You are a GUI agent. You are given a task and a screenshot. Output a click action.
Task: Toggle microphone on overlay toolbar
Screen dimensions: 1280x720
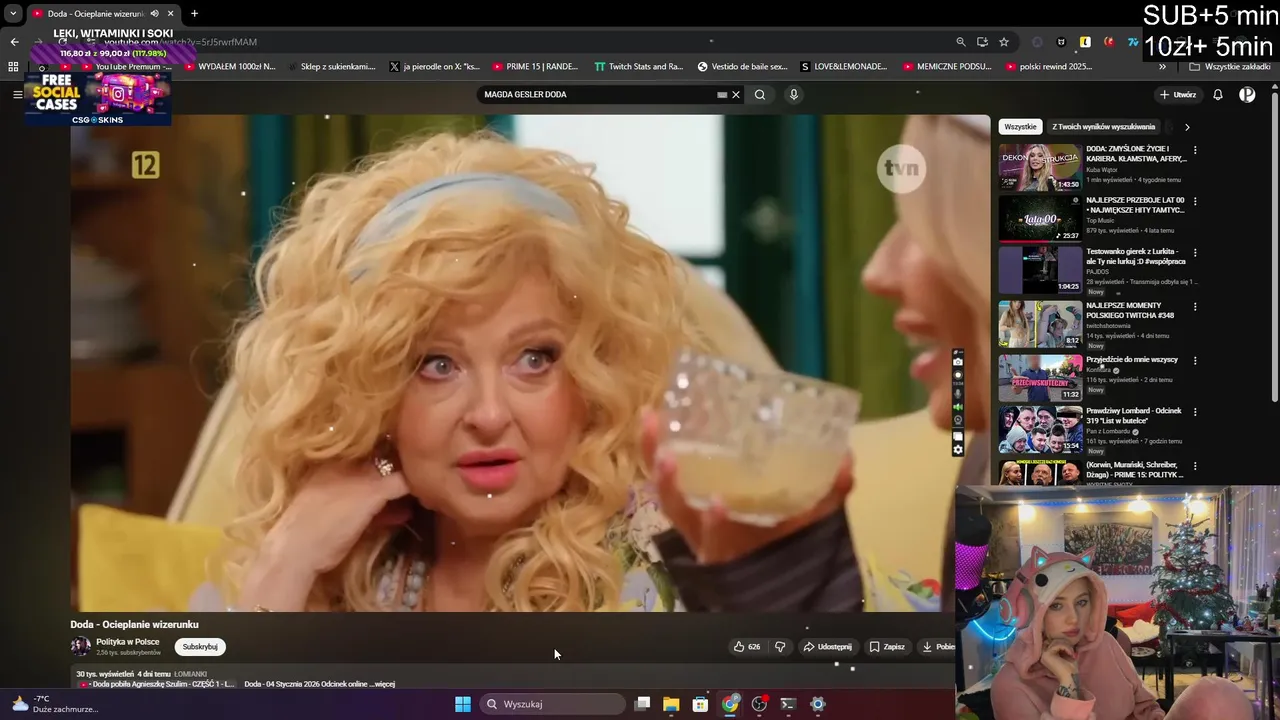click(958, 394)
